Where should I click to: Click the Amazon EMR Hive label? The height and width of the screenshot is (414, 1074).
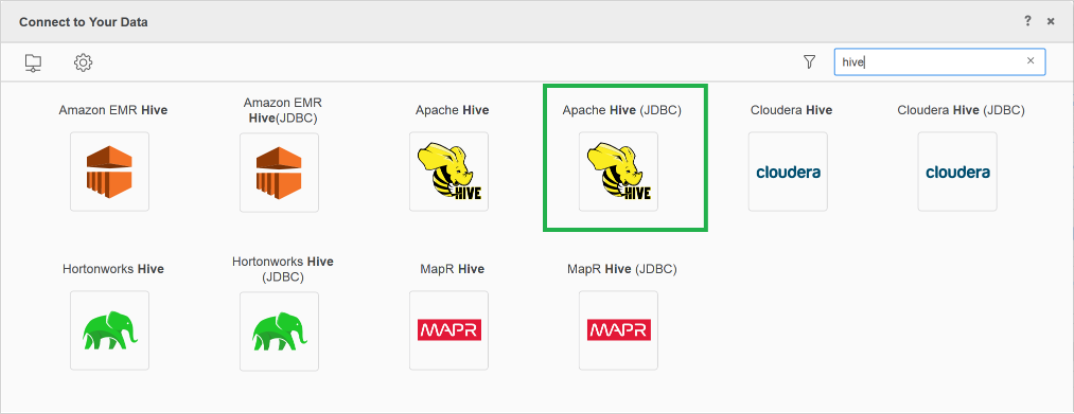[x=113, y=110]
